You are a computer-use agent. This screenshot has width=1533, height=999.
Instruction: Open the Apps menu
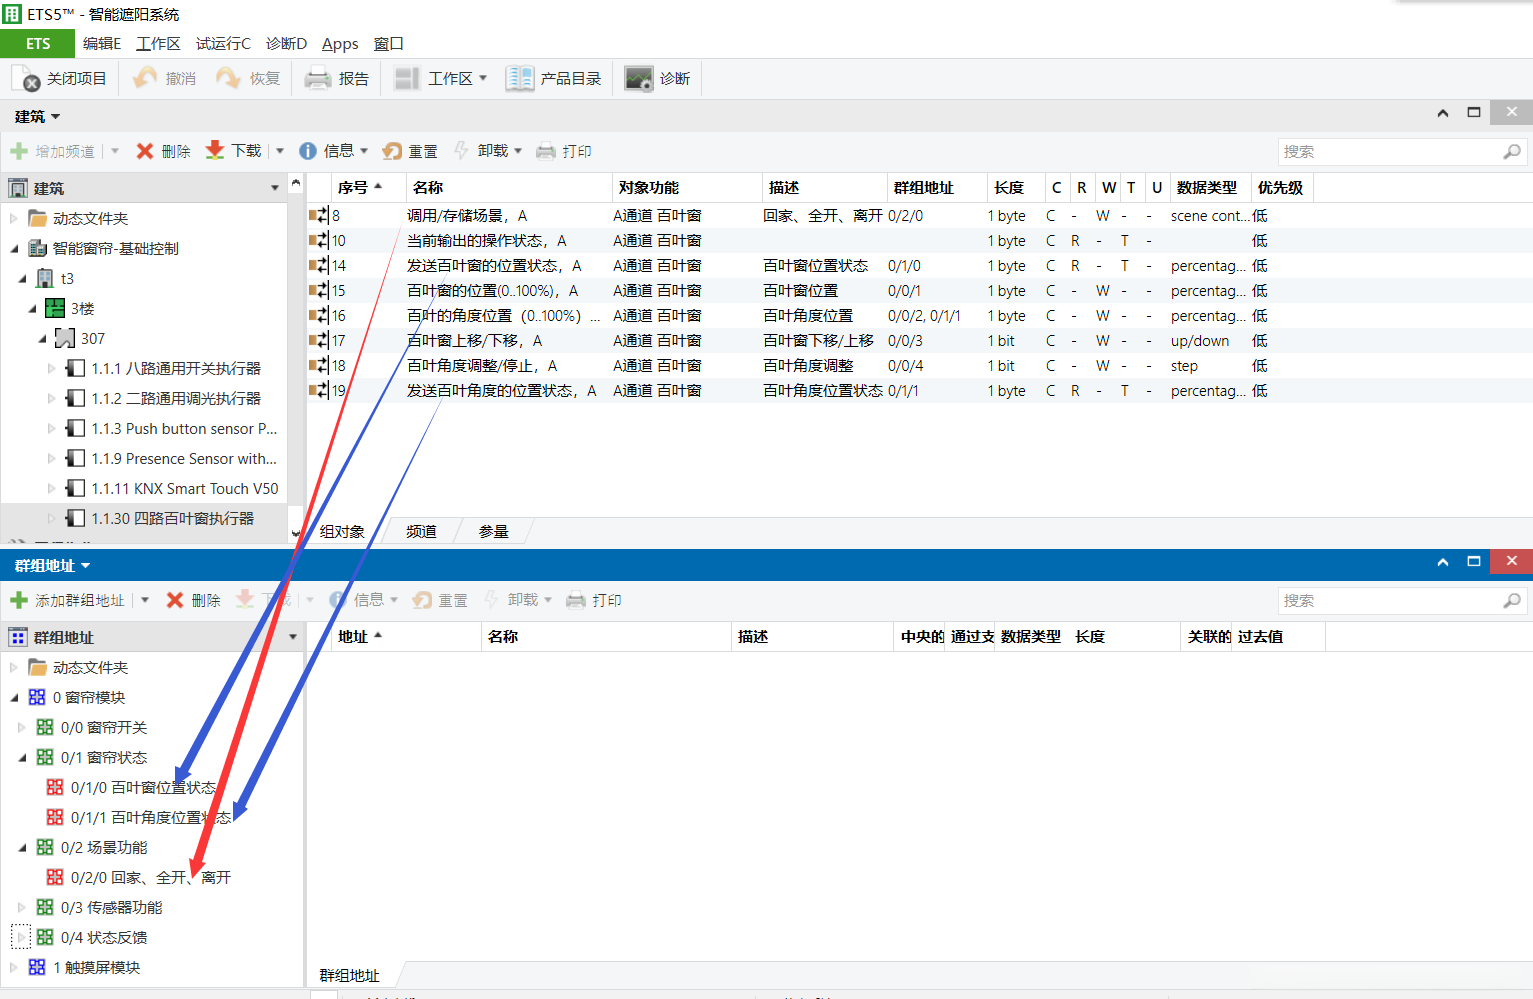pyautogui.click(x=340, y=43)
